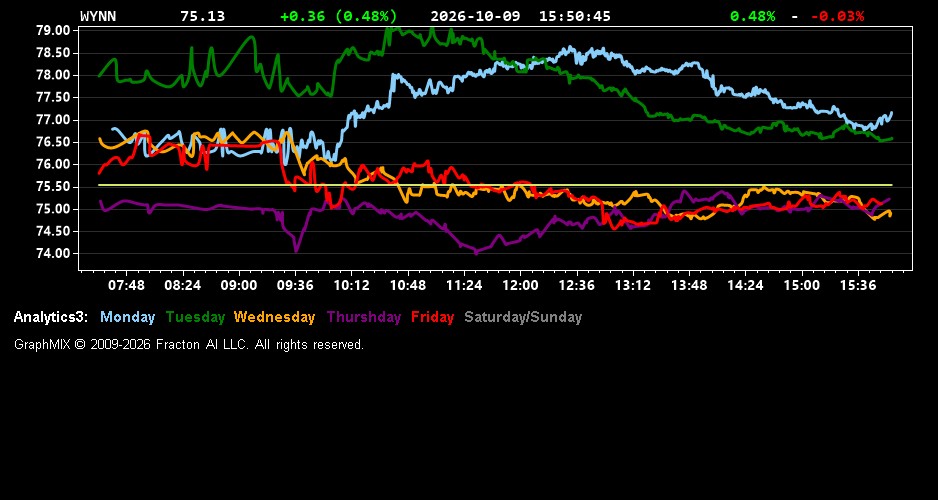Viewport: 938px width, 500px height.
Task: Click the +0.36 (0.48%) change readout
Action: (x=339, y=16)
